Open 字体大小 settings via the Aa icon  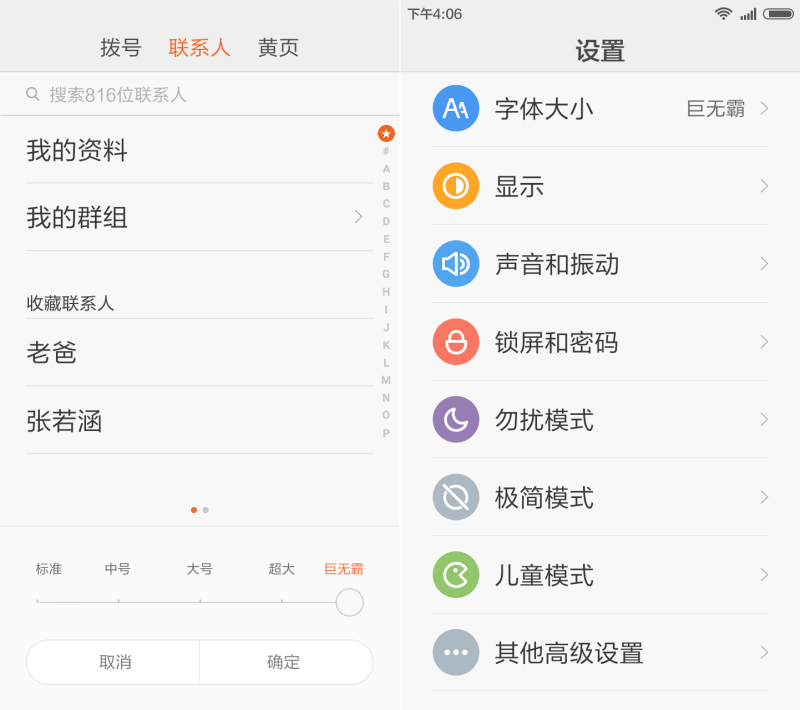456,108
